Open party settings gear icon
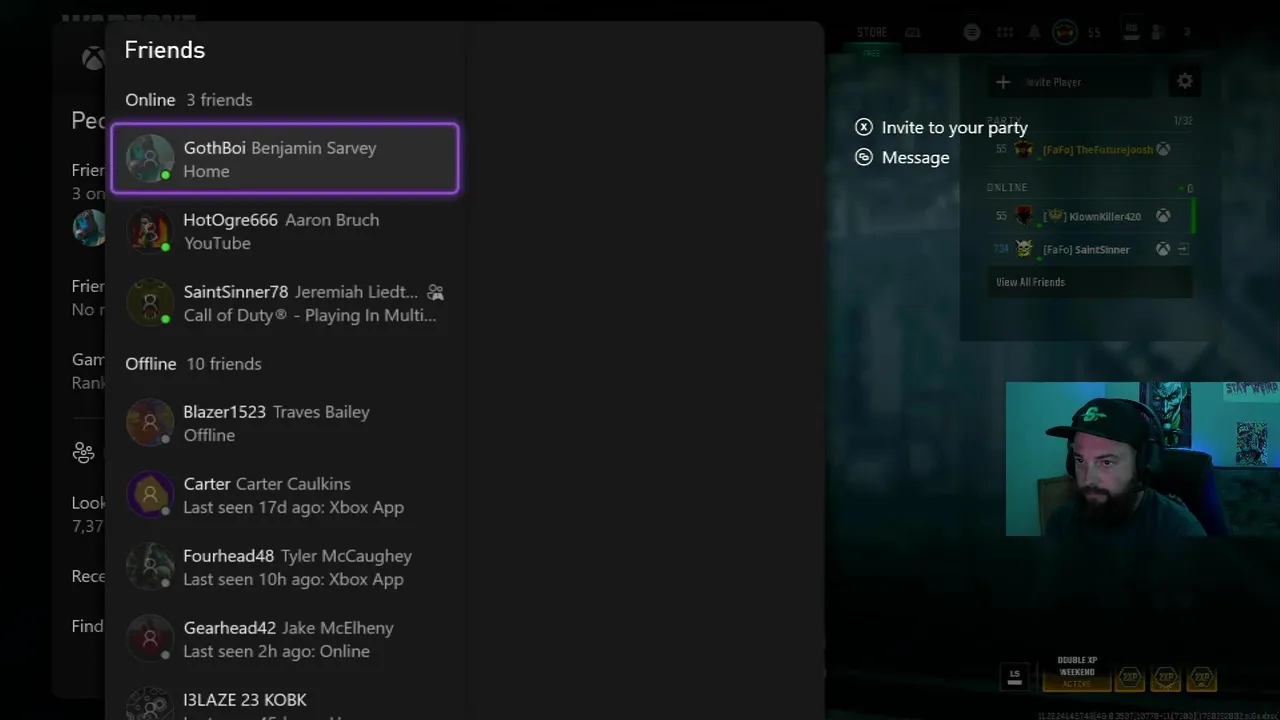The image size is (1280, 720). pos(1185,81)
